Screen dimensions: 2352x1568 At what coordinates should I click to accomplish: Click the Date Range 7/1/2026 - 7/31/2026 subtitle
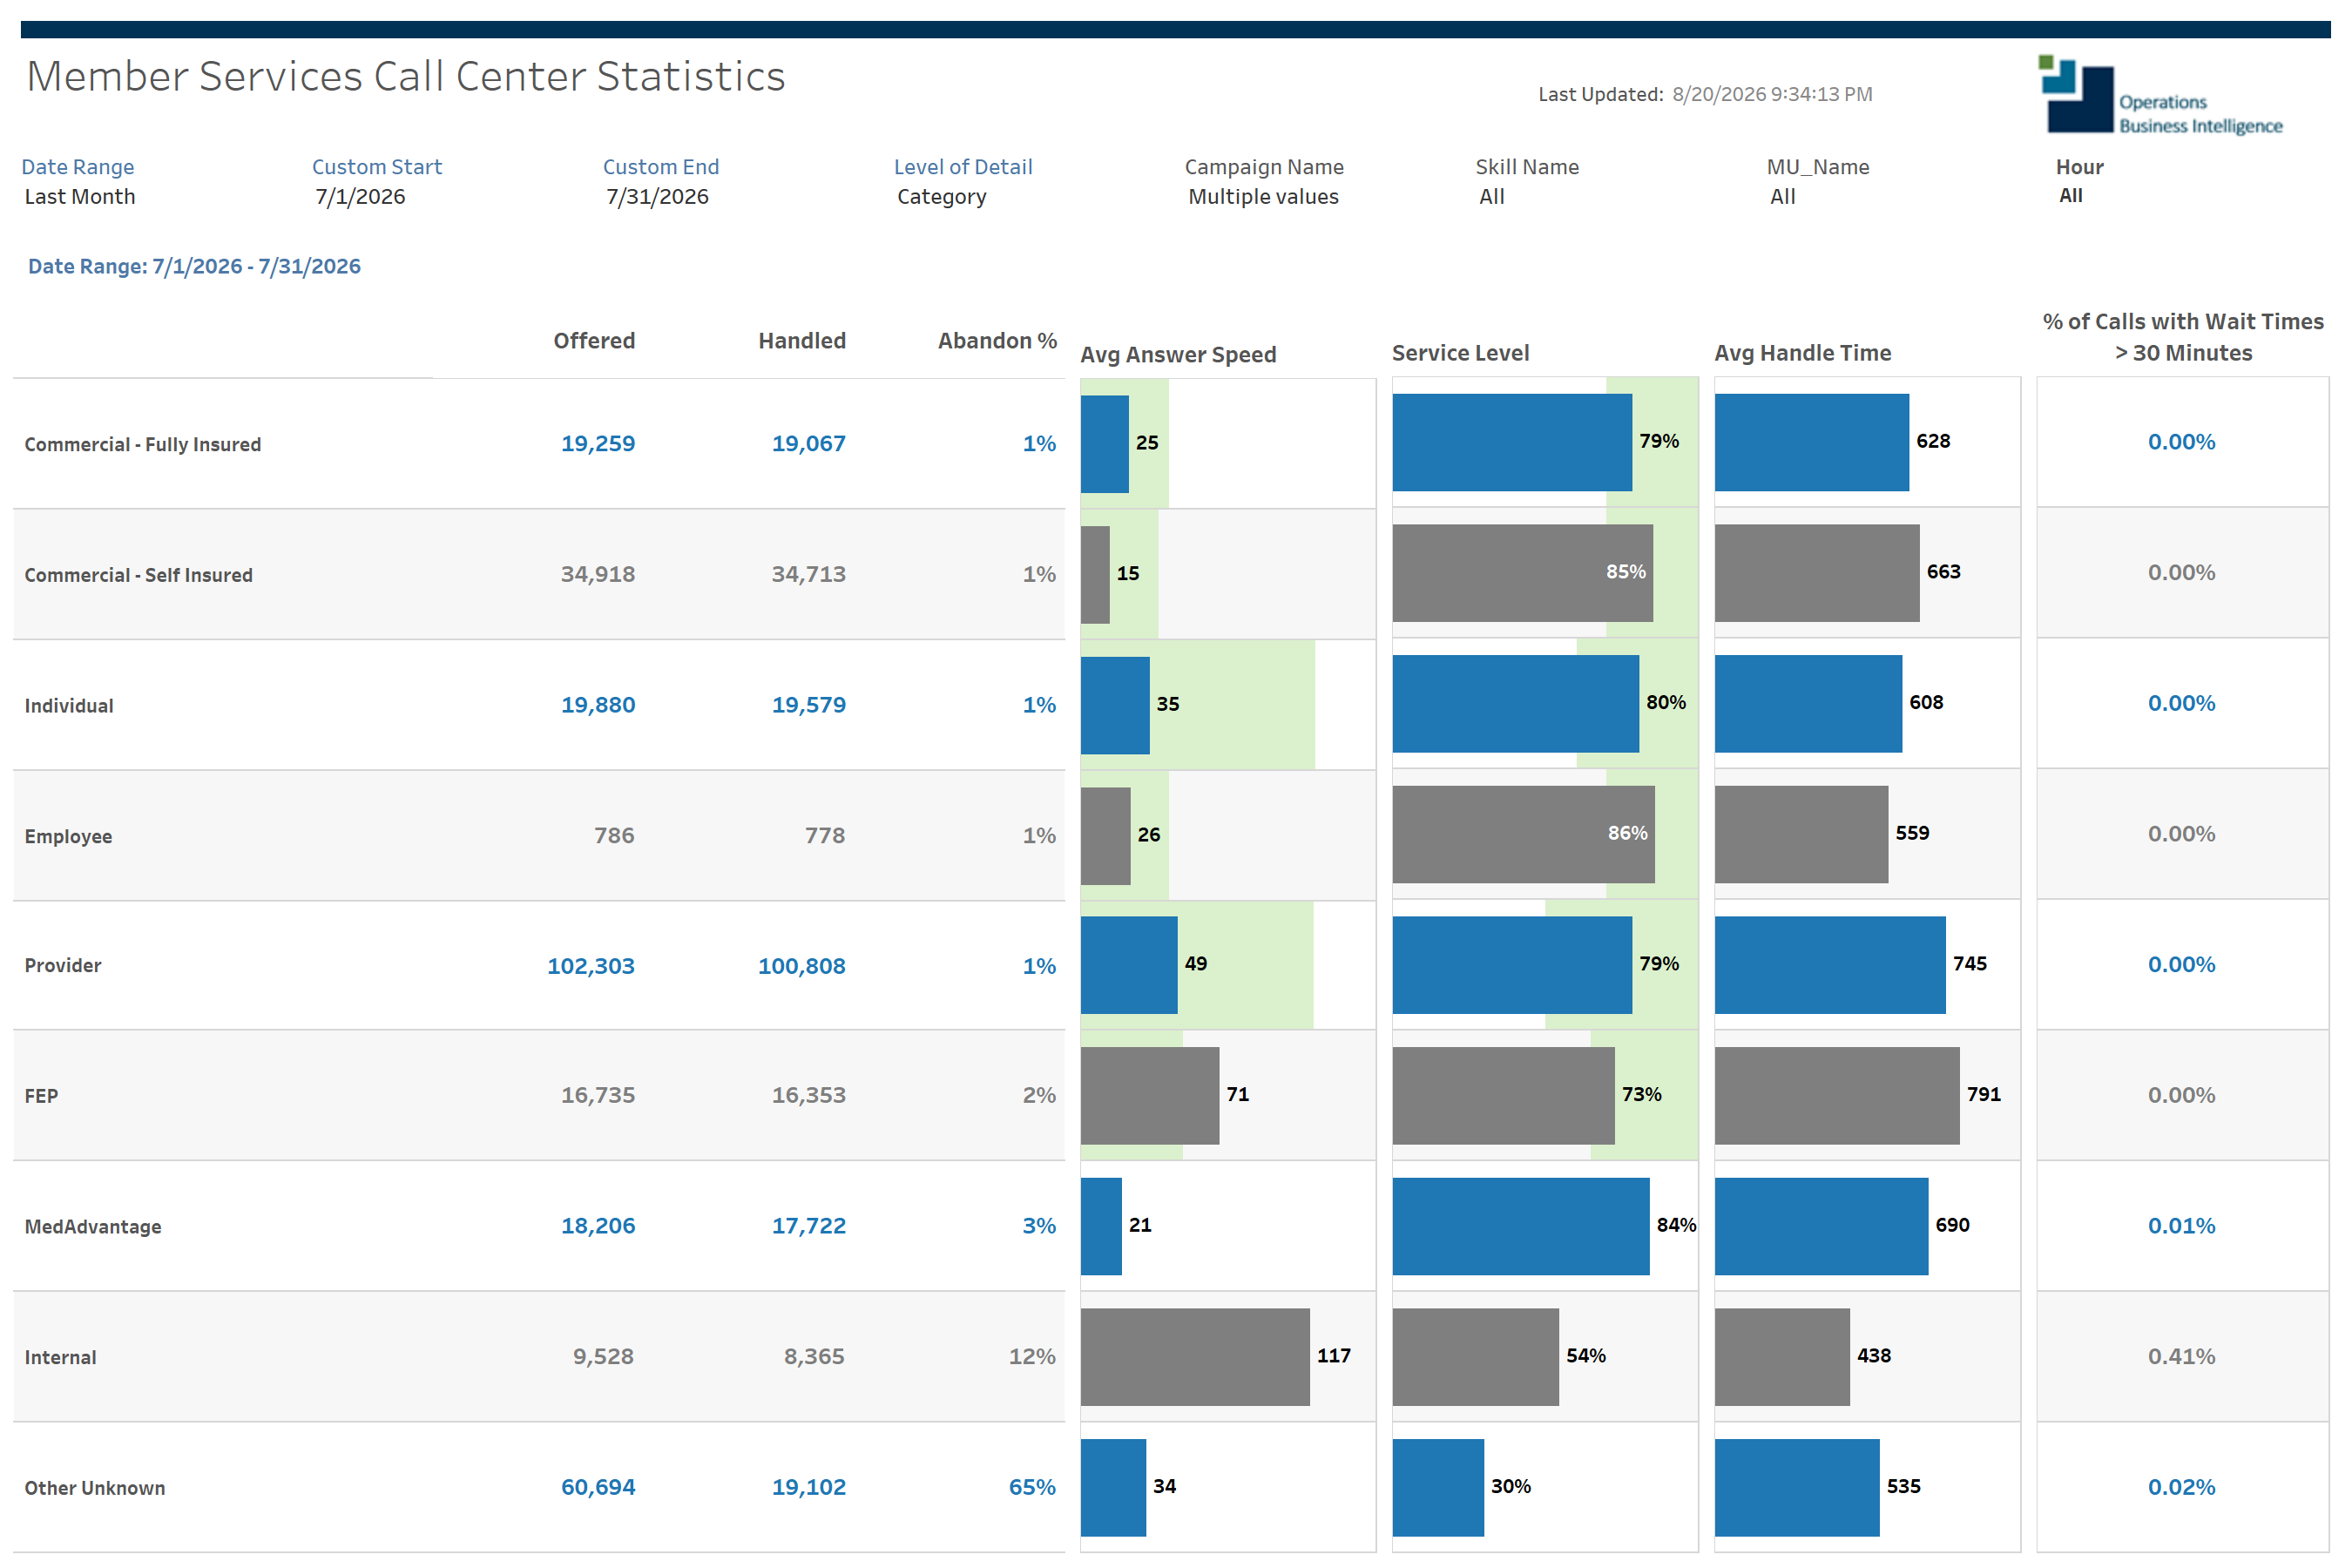[x=194, y=266]
